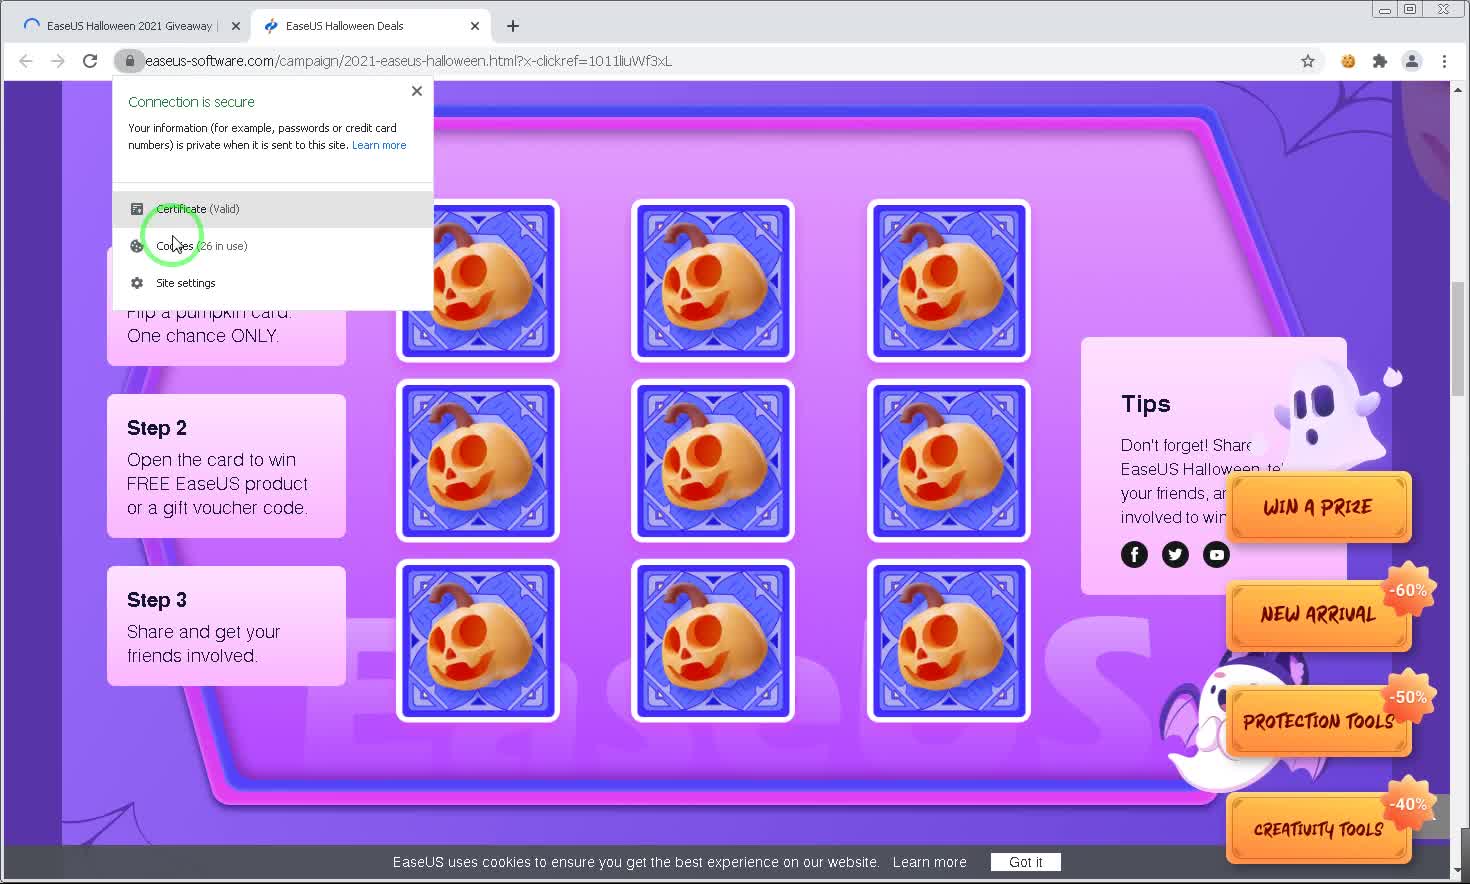The image size is (1470, 884).
Task: Open the cookie extension icon in toolbar
Action: coord(1348,61)
